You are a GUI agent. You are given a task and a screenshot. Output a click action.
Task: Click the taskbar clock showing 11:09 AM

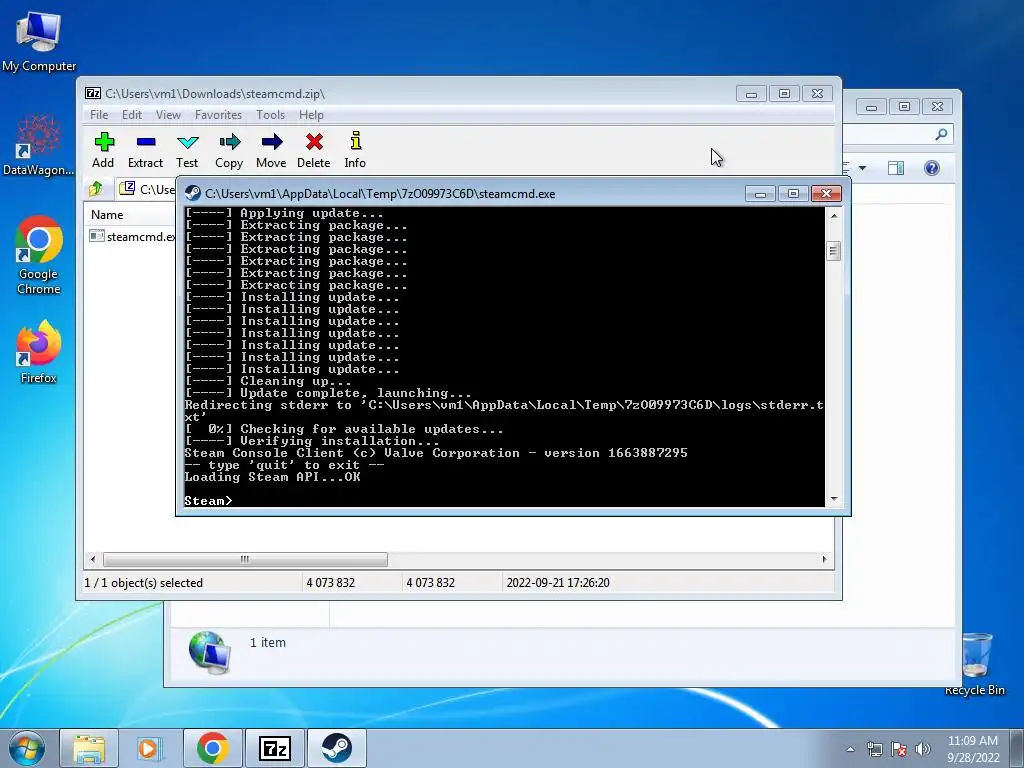coord(973,749)
